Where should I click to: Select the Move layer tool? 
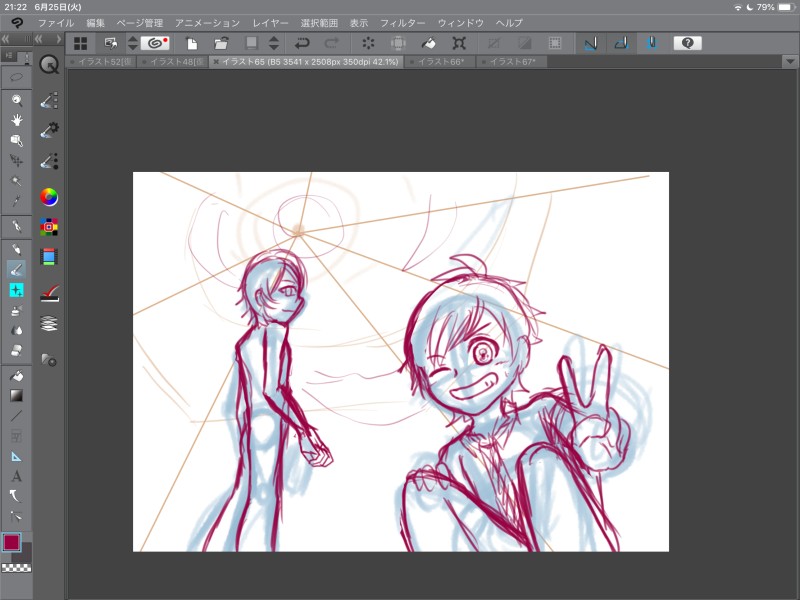[x=16, y=161]
